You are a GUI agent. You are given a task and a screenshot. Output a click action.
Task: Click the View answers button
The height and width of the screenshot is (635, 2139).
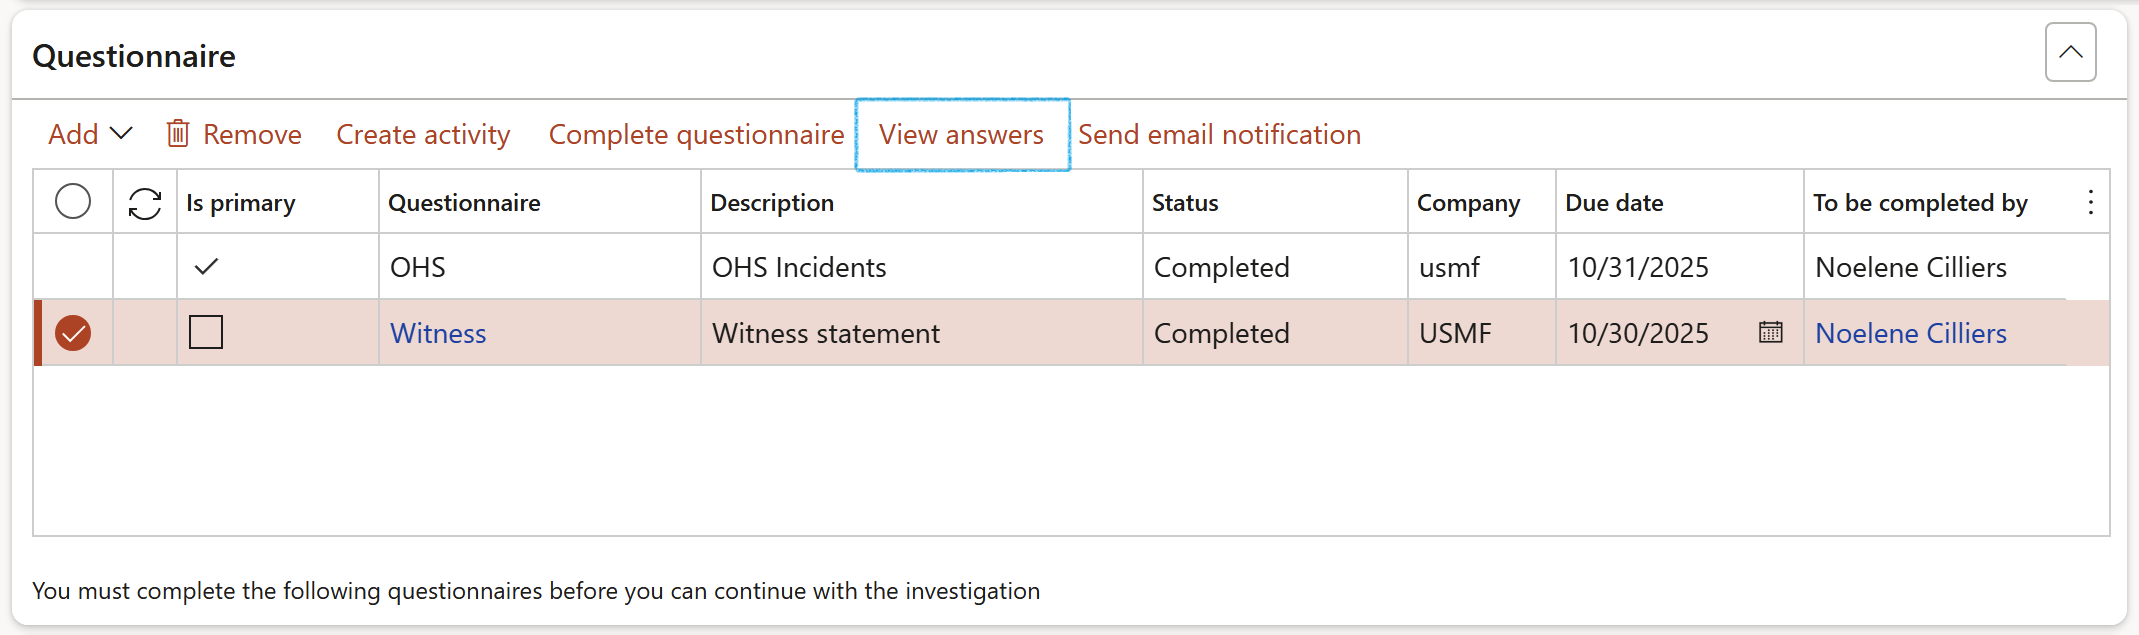pyautogui.click(x=961, y=134)
